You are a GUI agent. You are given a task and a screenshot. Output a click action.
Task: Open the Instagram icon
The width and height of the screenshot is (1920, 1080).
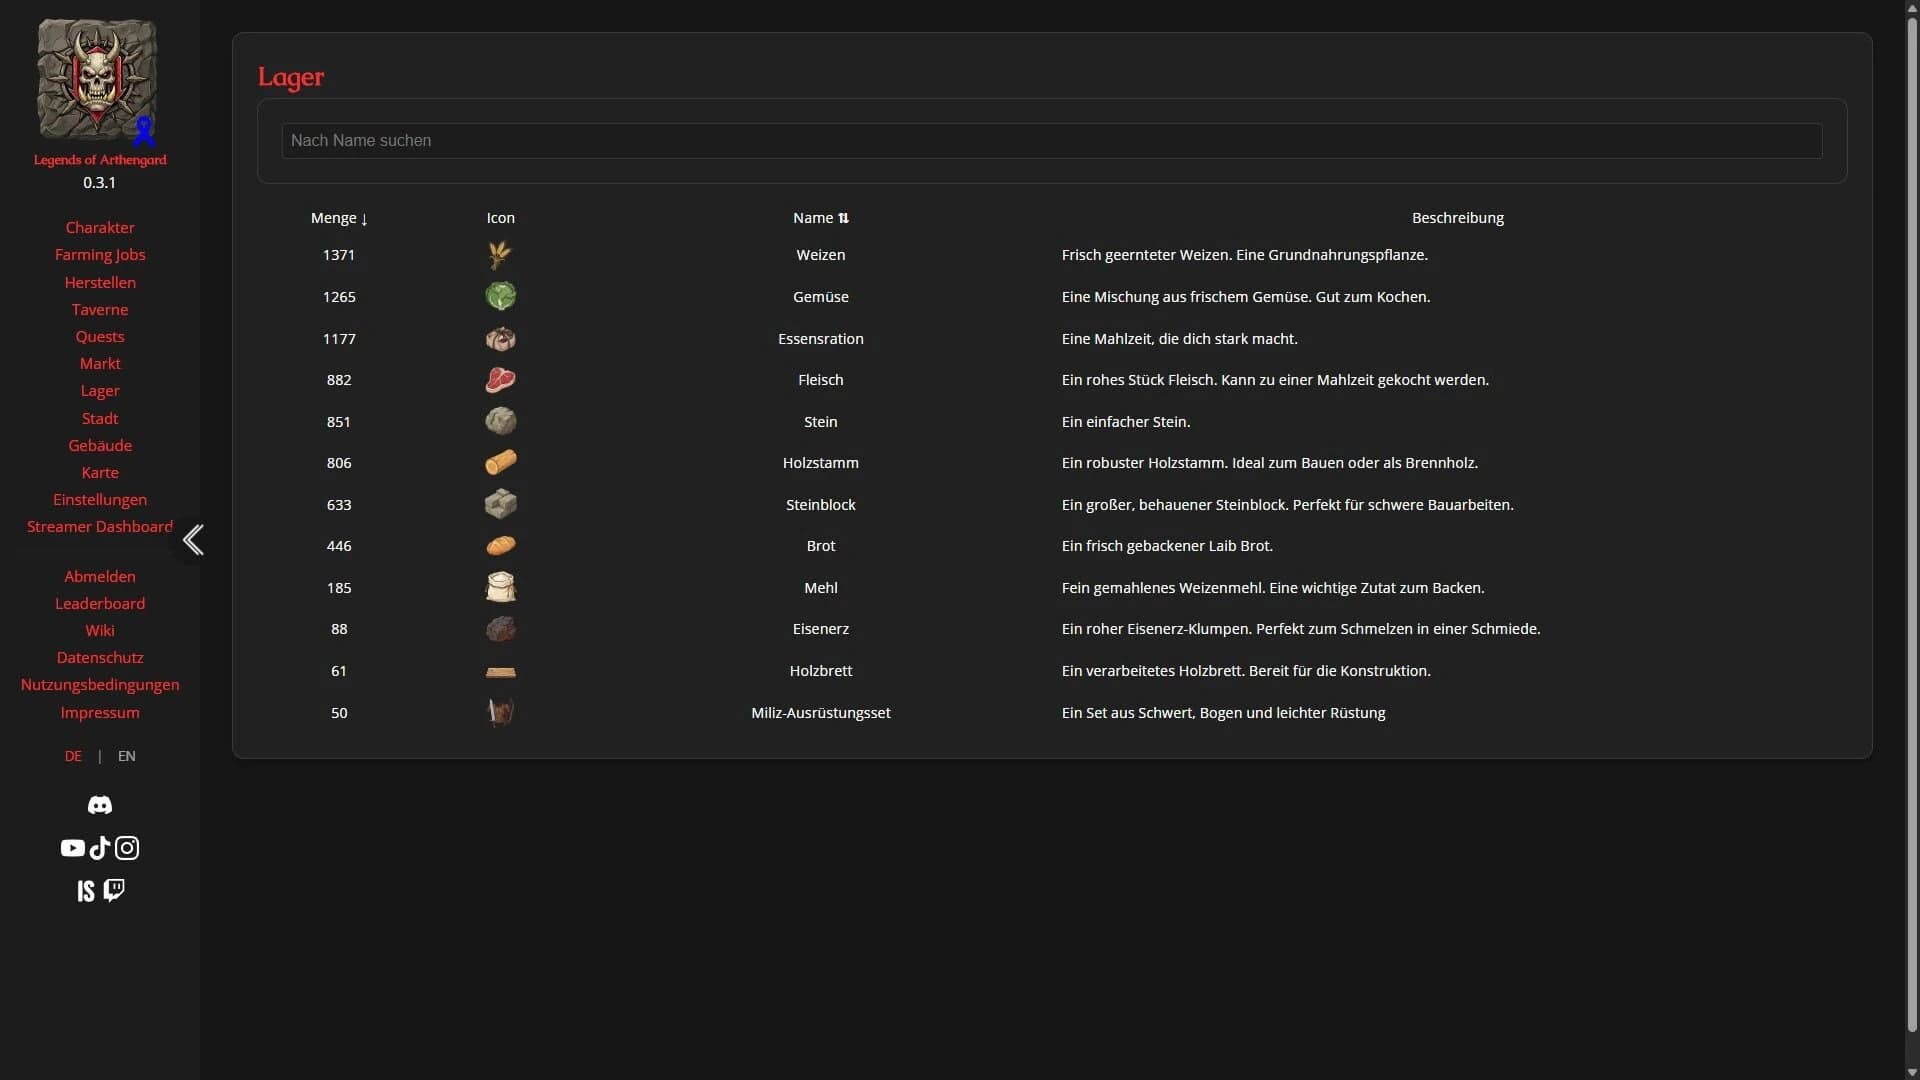pos(127,848)
